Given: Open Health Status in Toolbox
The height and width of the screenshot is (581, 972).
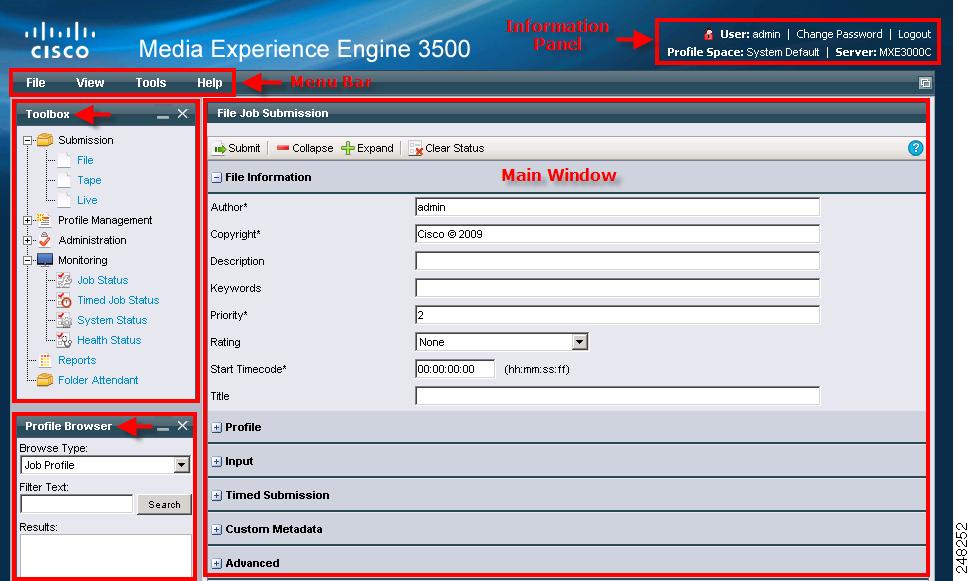Looking at the screenshot, I should (x=109, y=340).
